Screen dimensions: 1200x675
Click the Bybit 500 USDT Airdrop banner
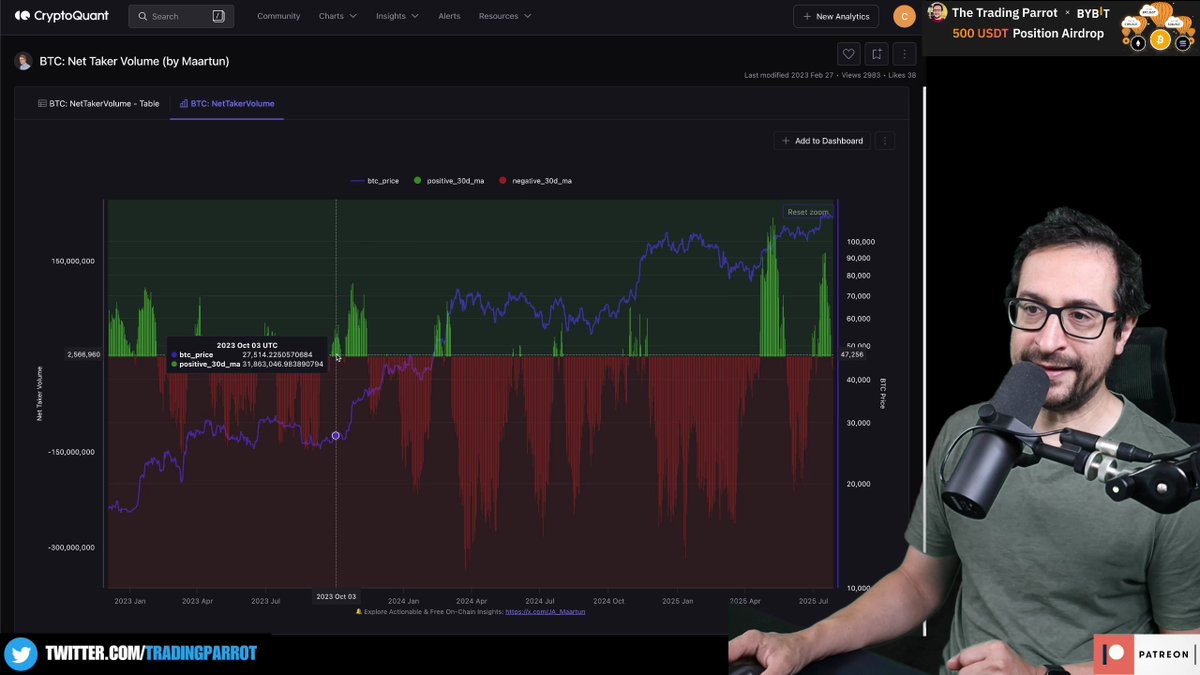(x=1062, y=26)
